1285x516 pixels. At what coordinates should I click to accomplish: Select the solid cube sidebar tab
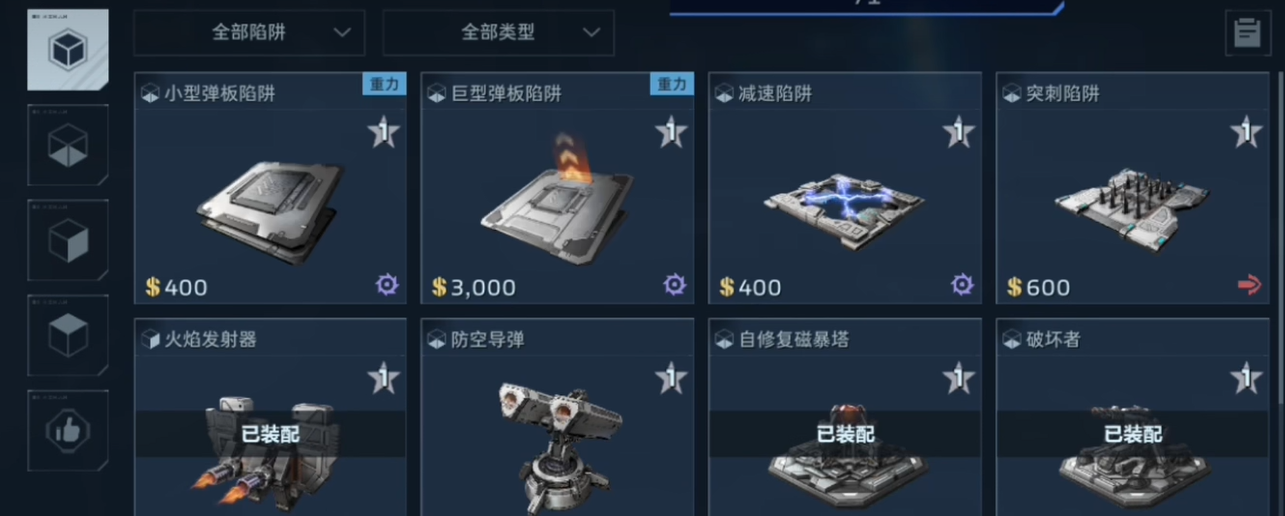click(x=68, y=335)
